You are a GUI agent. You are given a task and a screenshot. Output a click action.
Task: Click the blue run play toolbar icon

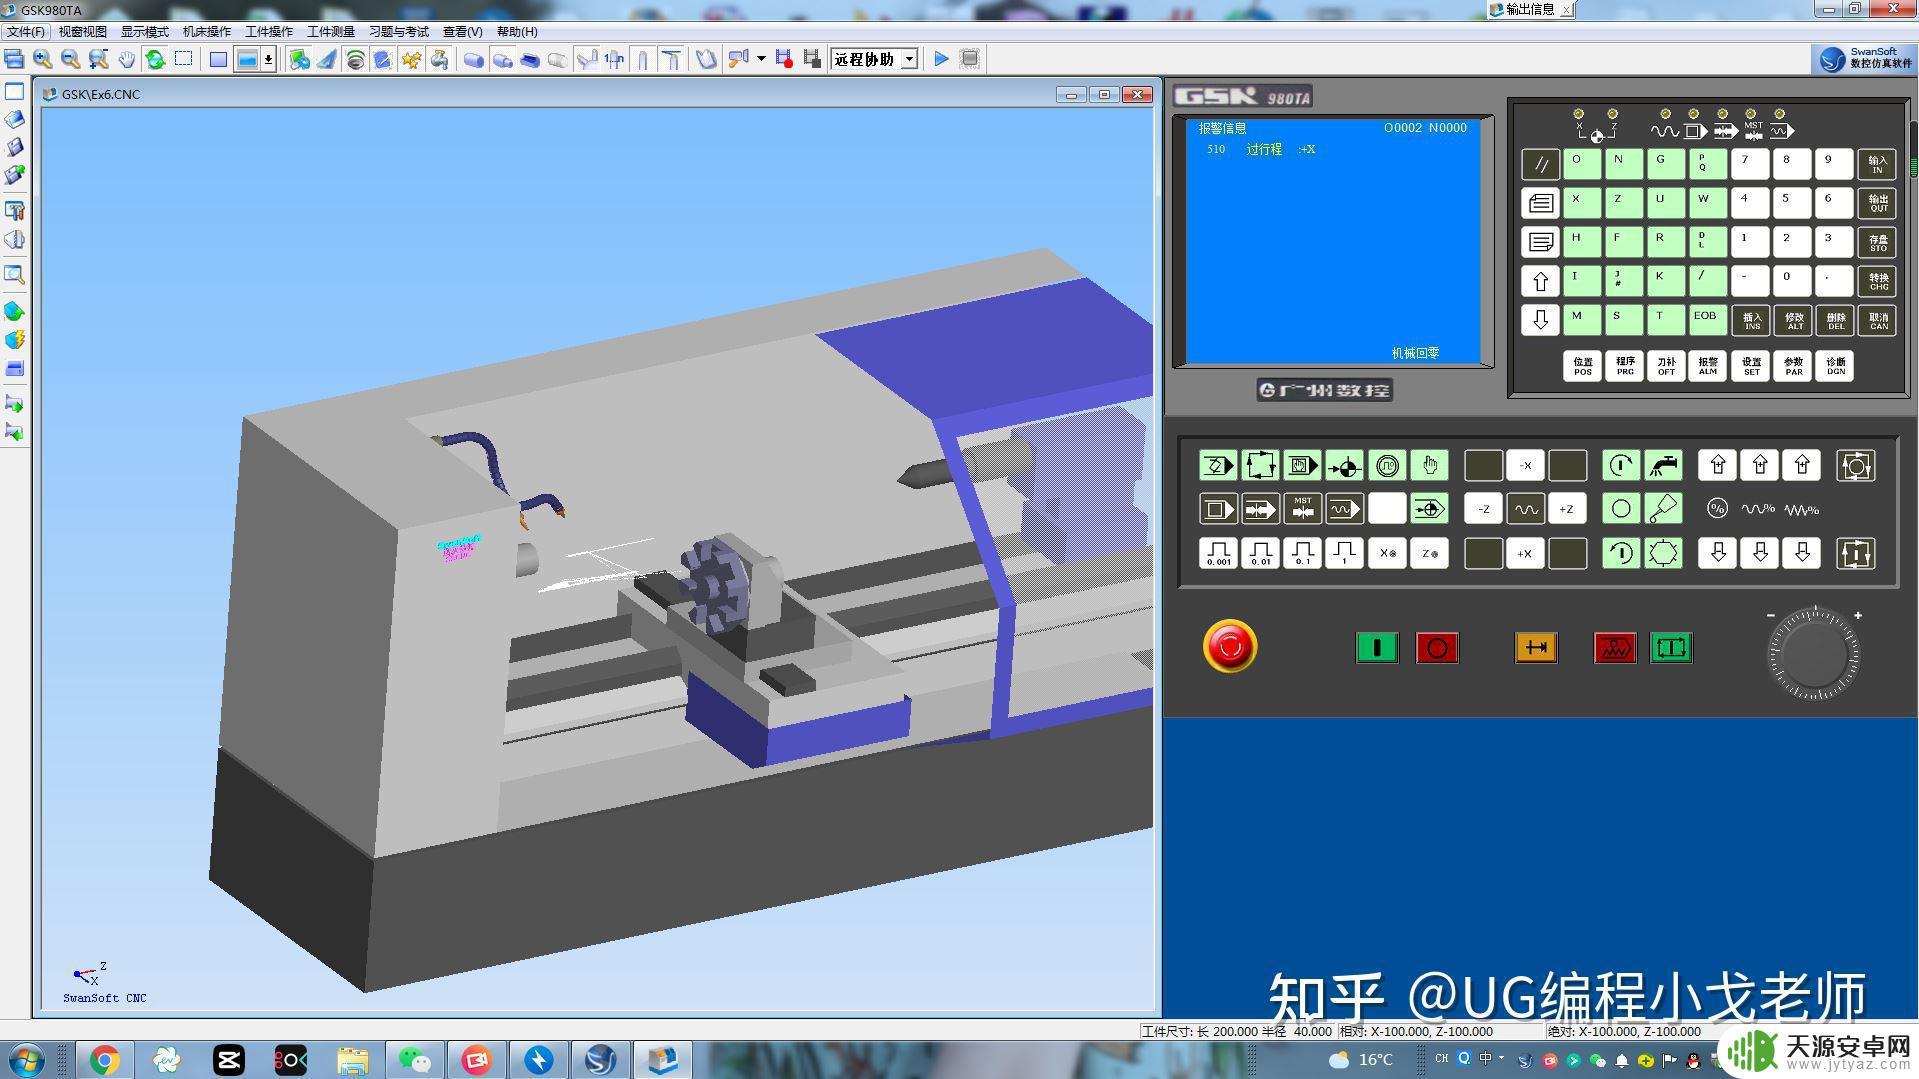pyautogui.click(x=941, y=59)
